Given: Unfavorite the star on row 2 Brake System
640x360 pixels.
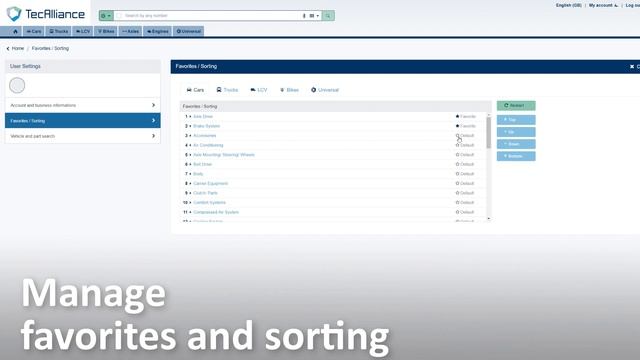Looking at the screenshot, I should 458,126.
